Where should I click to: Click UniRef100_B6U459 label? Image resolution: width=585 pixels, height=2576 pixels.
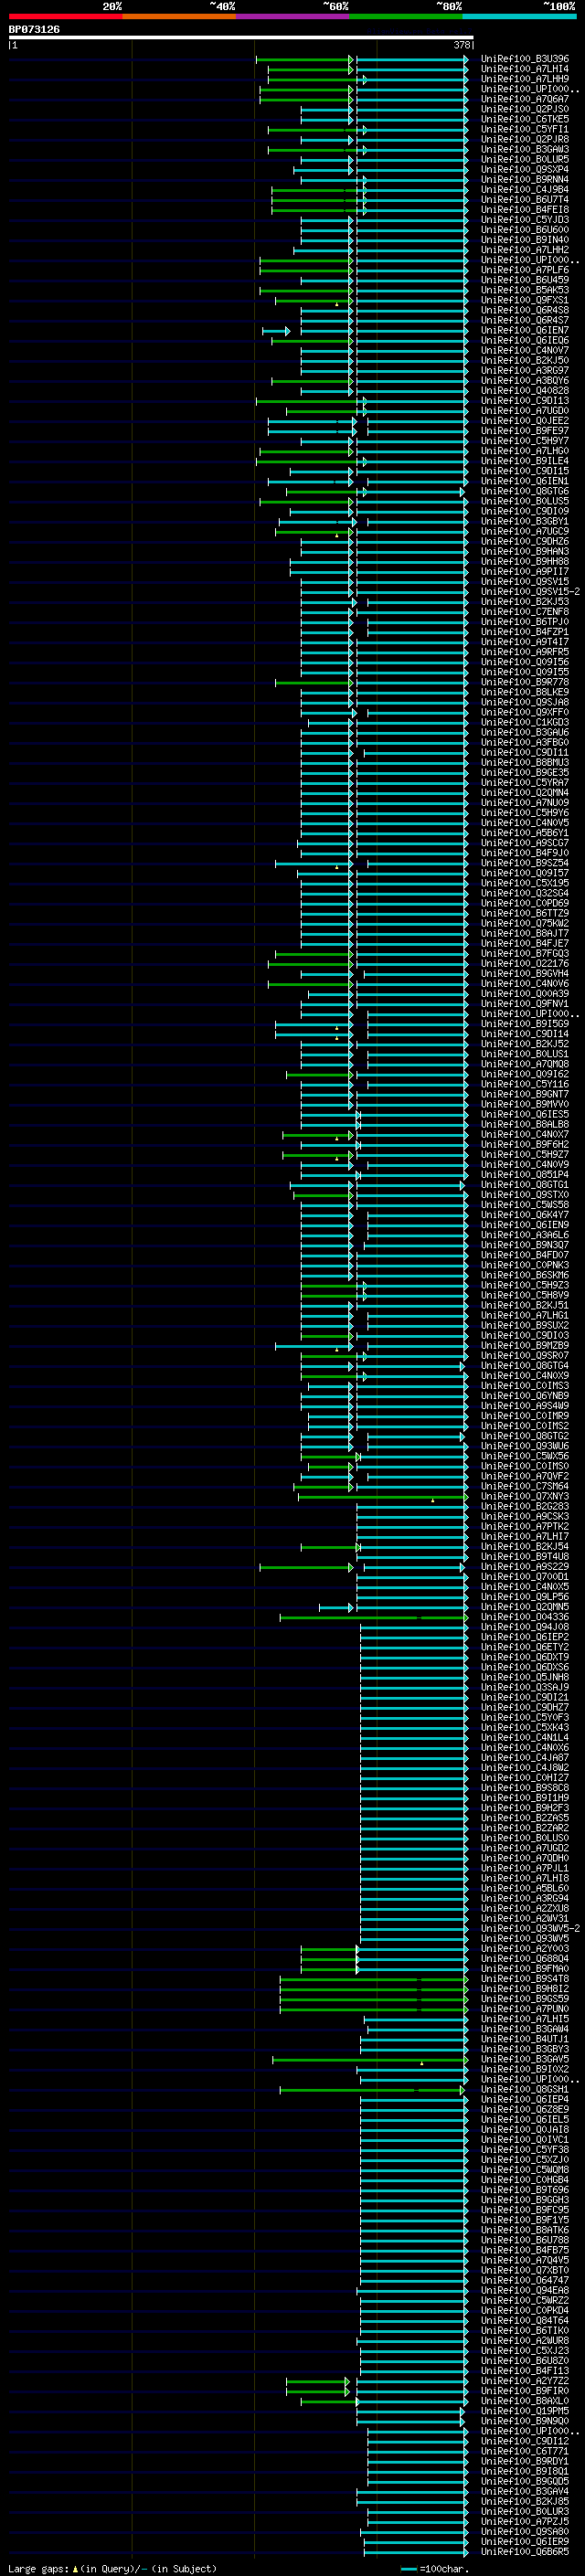tap(525, 280)
